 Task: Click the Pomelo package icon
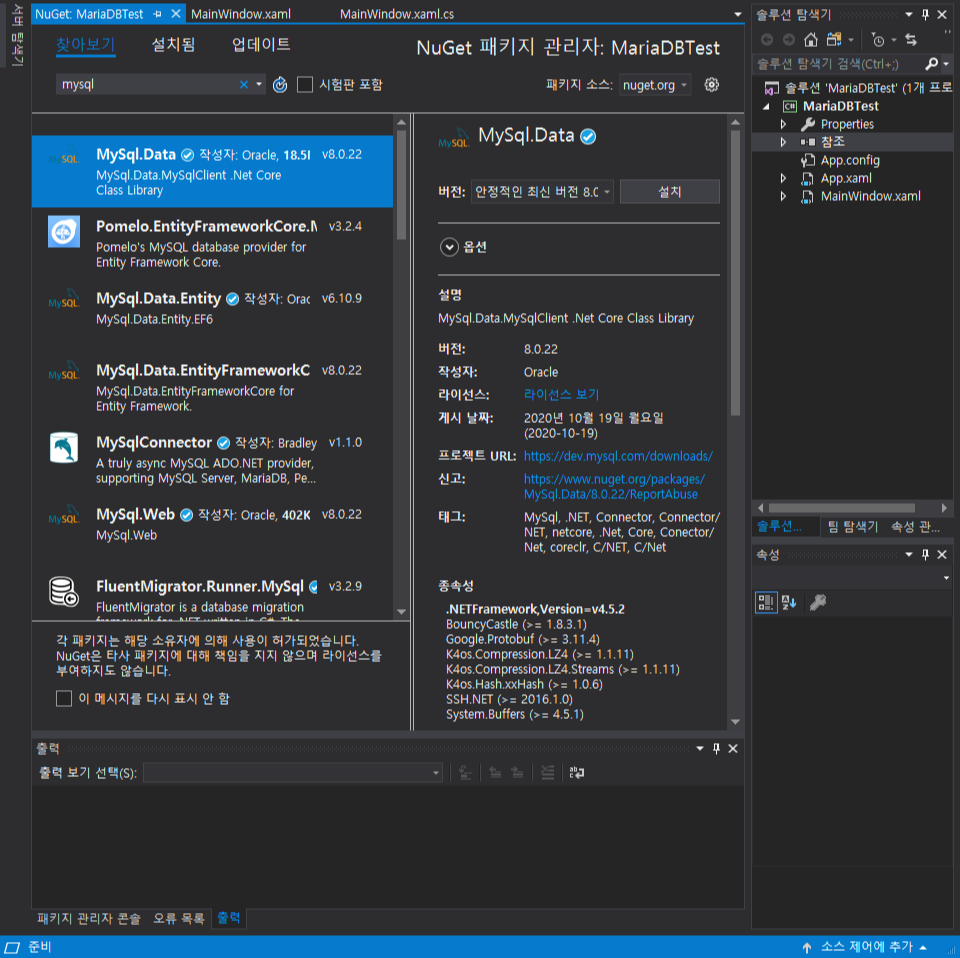pyautogui.click(x=64, y=231)
